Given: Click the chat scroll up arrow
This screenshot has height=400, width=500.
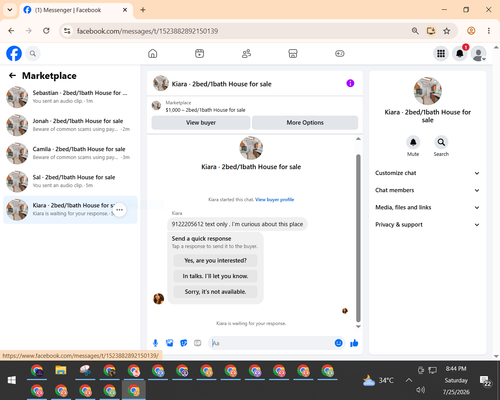Looking at the screenshot, I should click(x=358, y=139).
